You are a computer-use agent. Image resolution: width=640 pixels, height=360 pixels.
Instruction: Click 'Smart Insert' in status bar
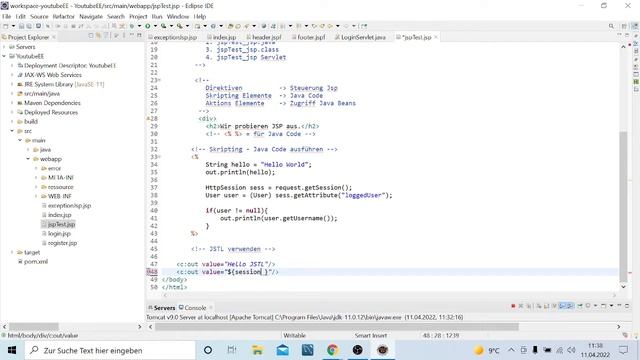click(x=371, y=336)
